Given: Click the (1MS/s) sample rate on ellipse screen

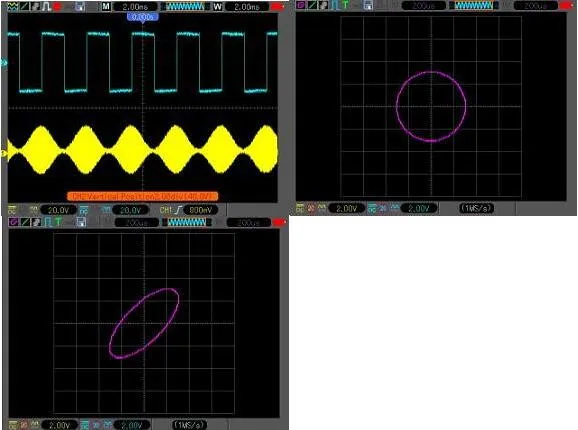Looking at the screenshot, I should (x=189, y=425).
